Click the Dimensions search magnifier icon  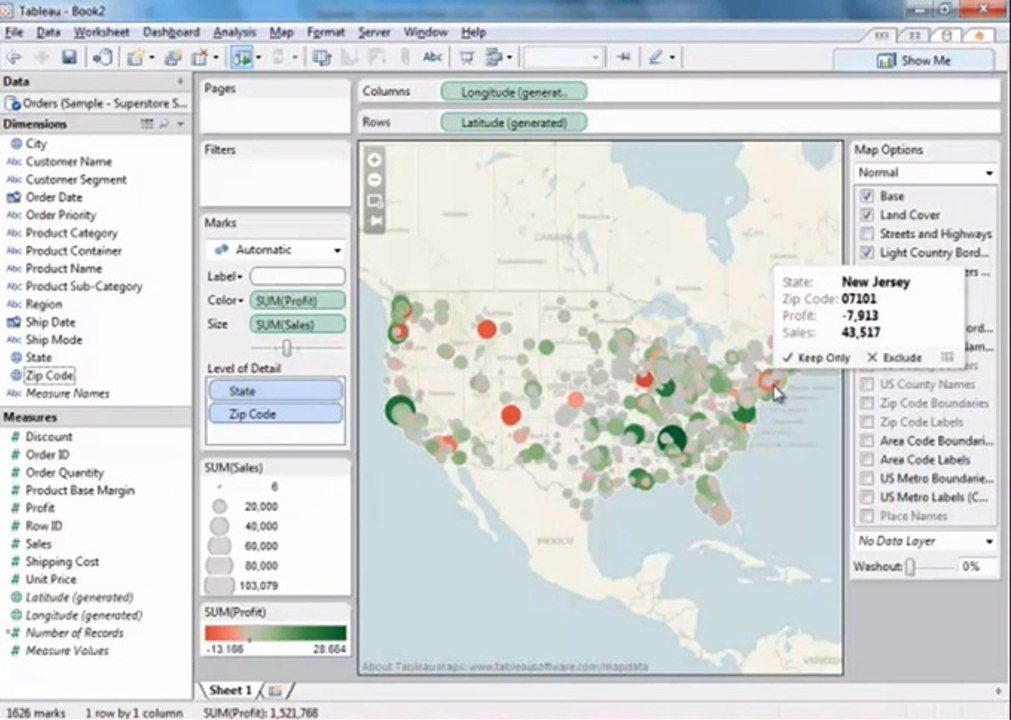point(164,124)
